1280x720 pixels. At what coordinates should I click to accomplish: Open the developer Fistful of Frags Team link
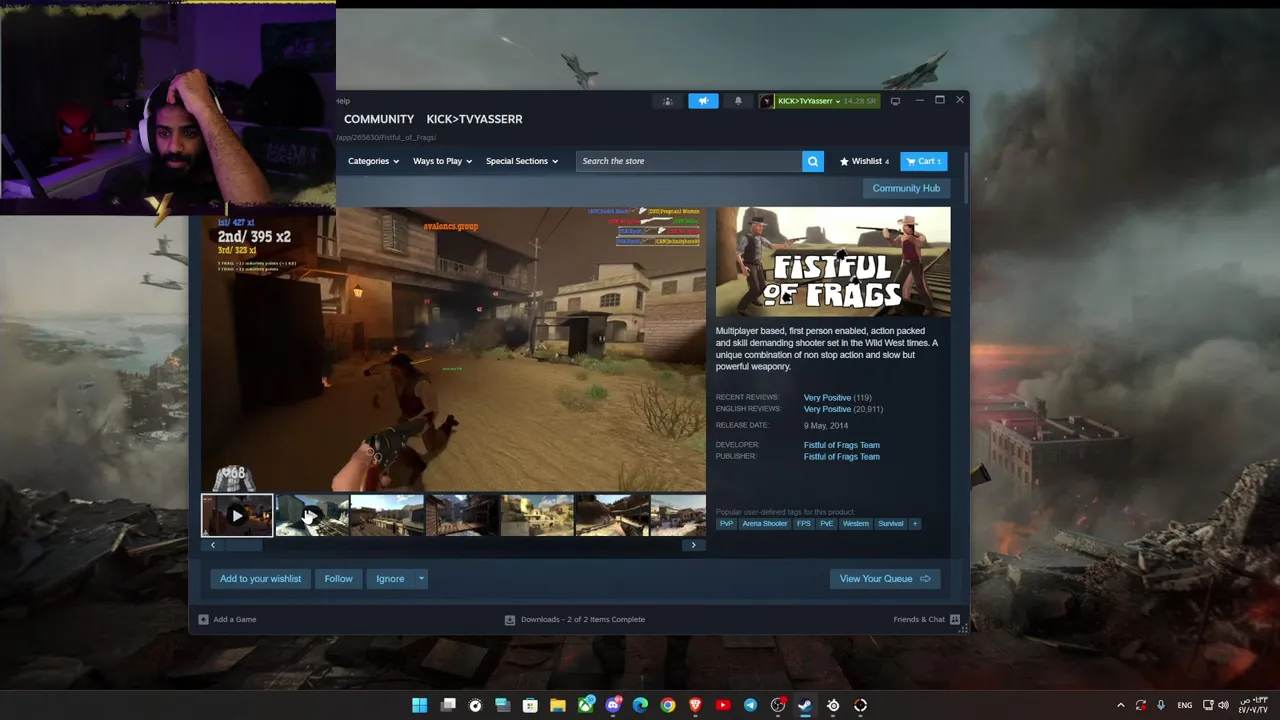coord(842,445)
